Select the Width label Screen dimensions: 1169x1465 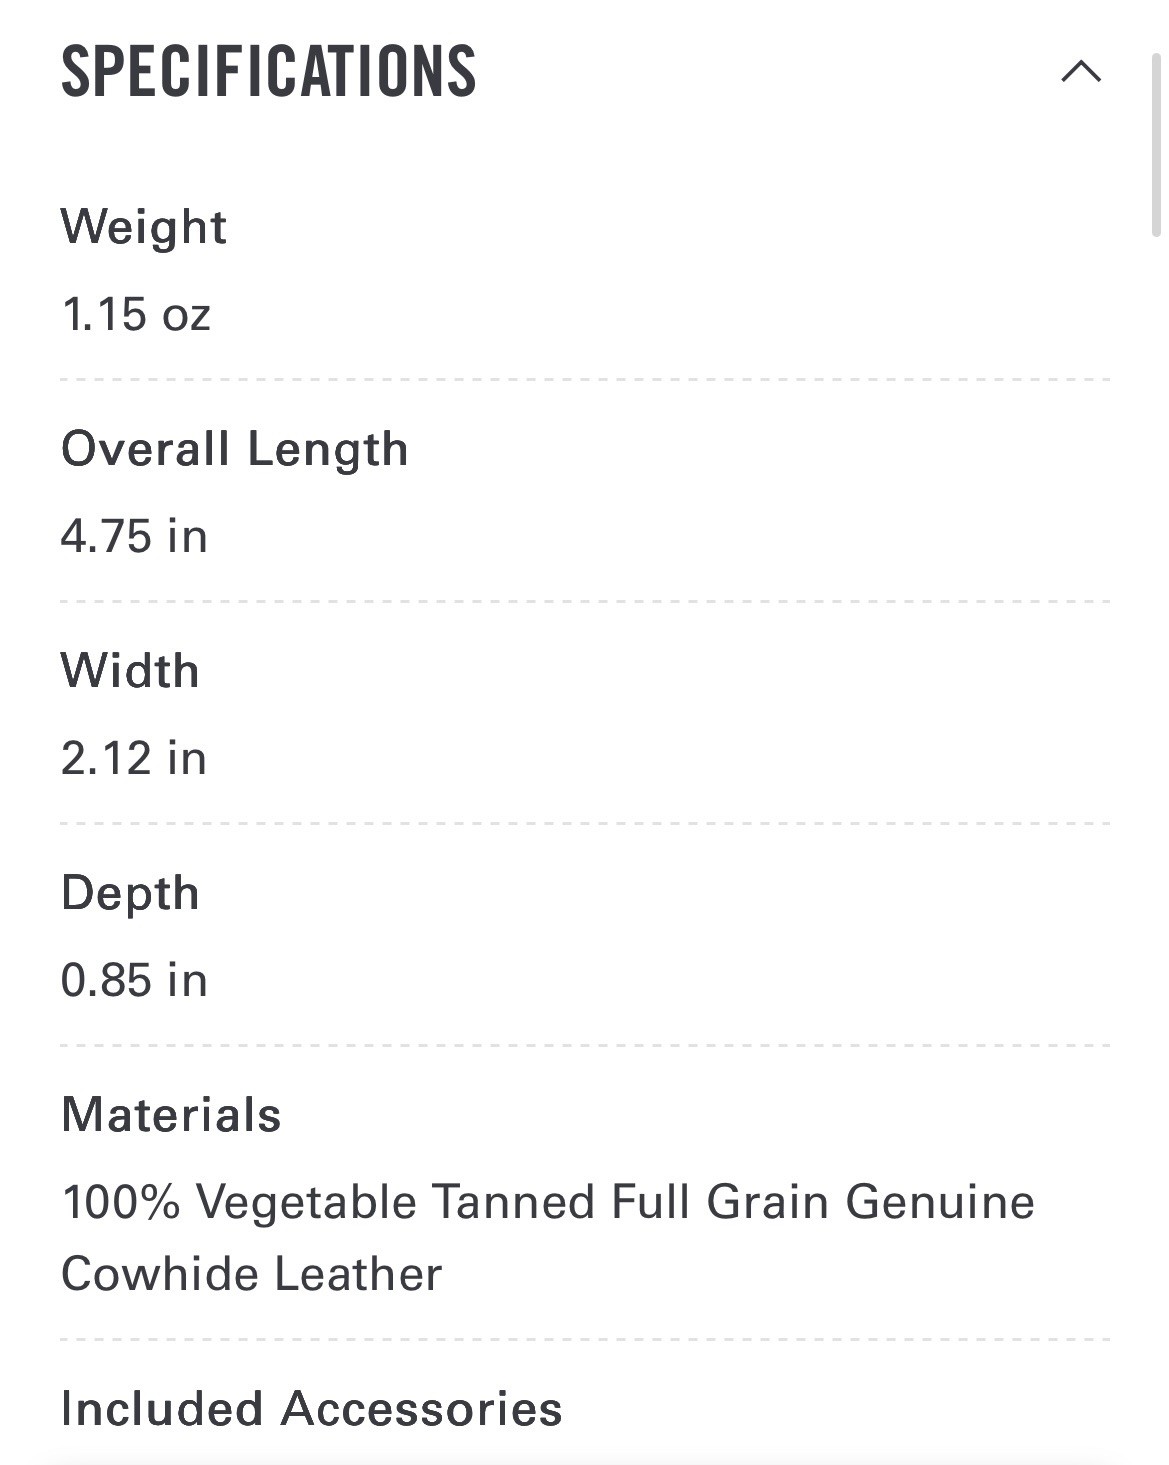pyautogui.click(x=130, y=670)
